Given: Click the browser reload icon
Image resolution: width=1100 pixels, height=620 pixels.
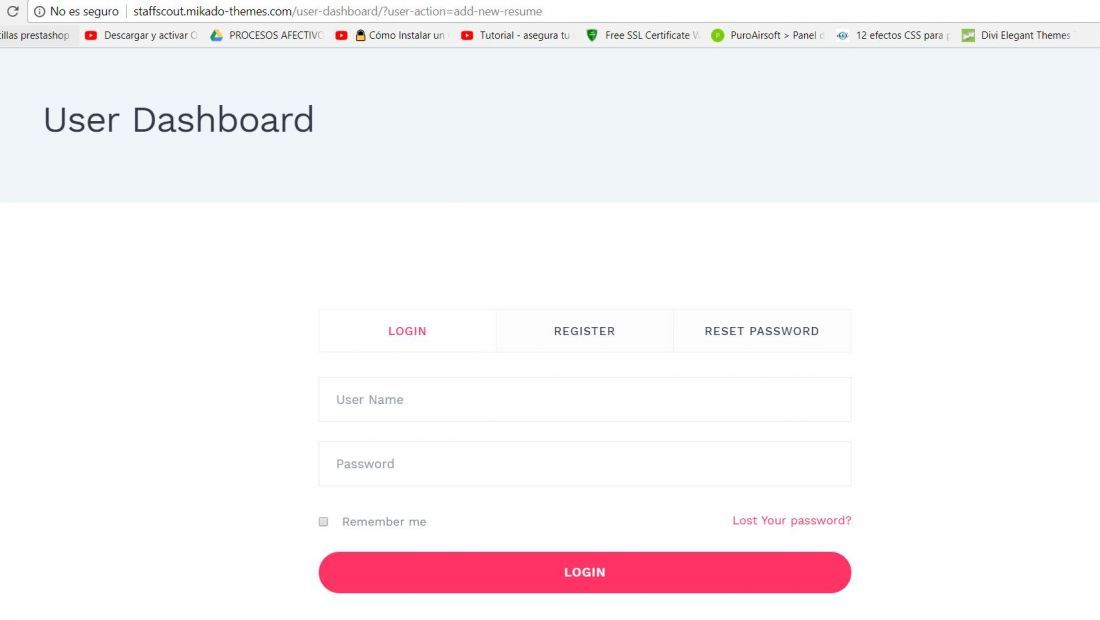Looking at the screenshot, I should [12, 11].
